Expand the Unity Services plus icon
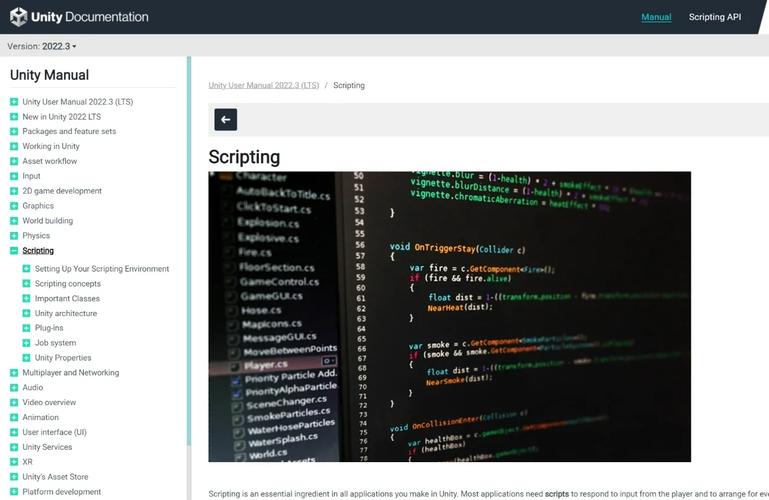This screenshot has width=769, height=500. click(x=14, y=447)
